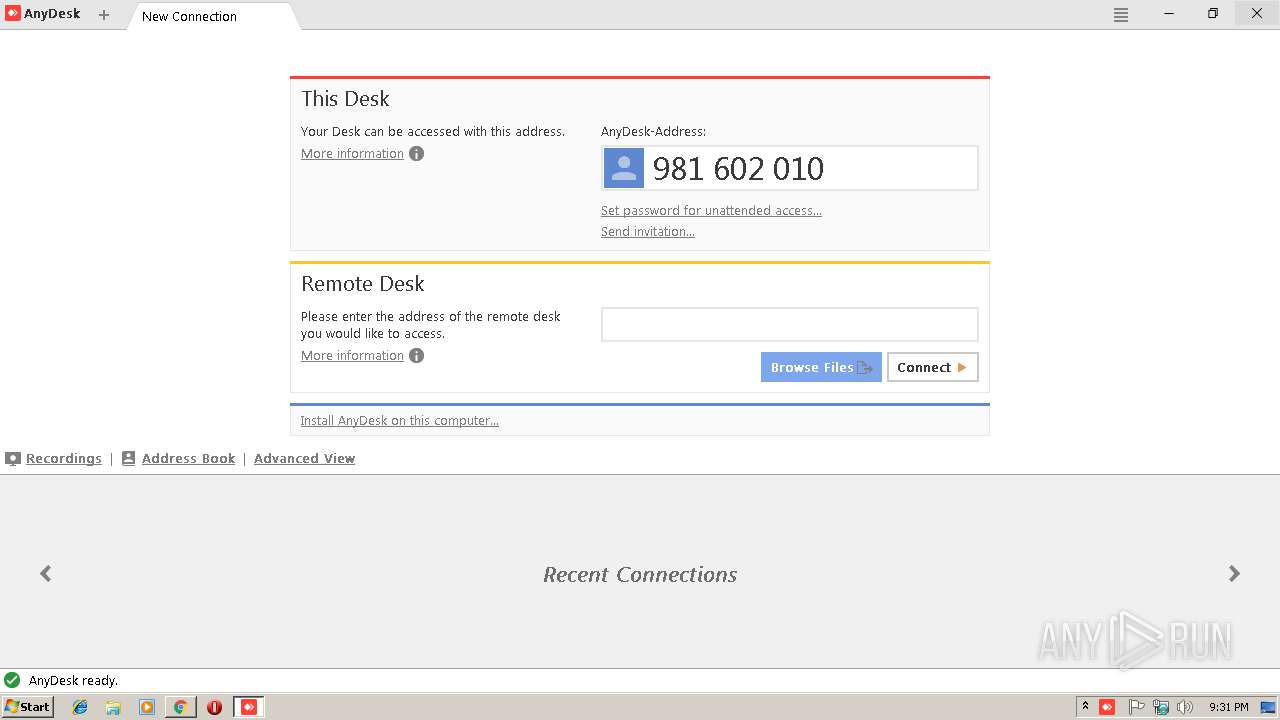The width and height of the screenshot is (1280, 720).
Task: Open the Windows Start menu
Action: (28, 707)
